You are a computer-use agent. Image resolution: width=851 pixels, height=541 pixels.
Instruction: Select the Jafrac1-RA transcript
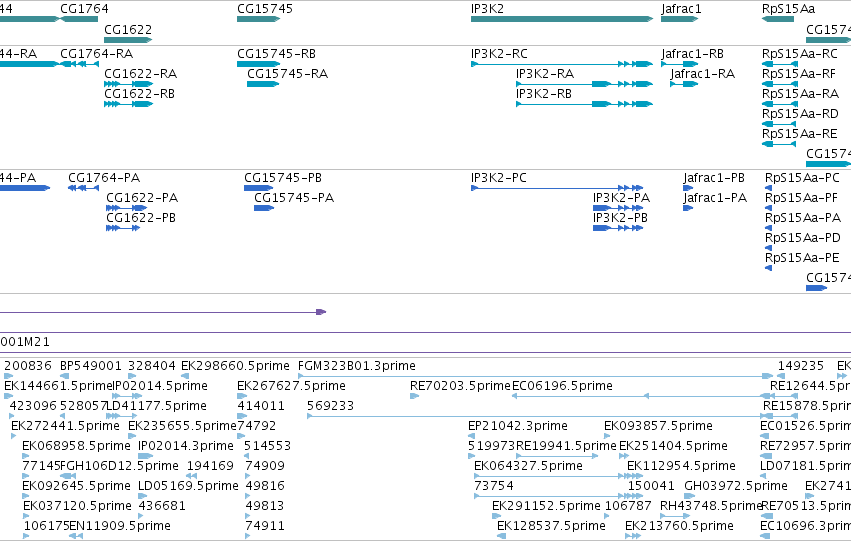click(684, 84)
